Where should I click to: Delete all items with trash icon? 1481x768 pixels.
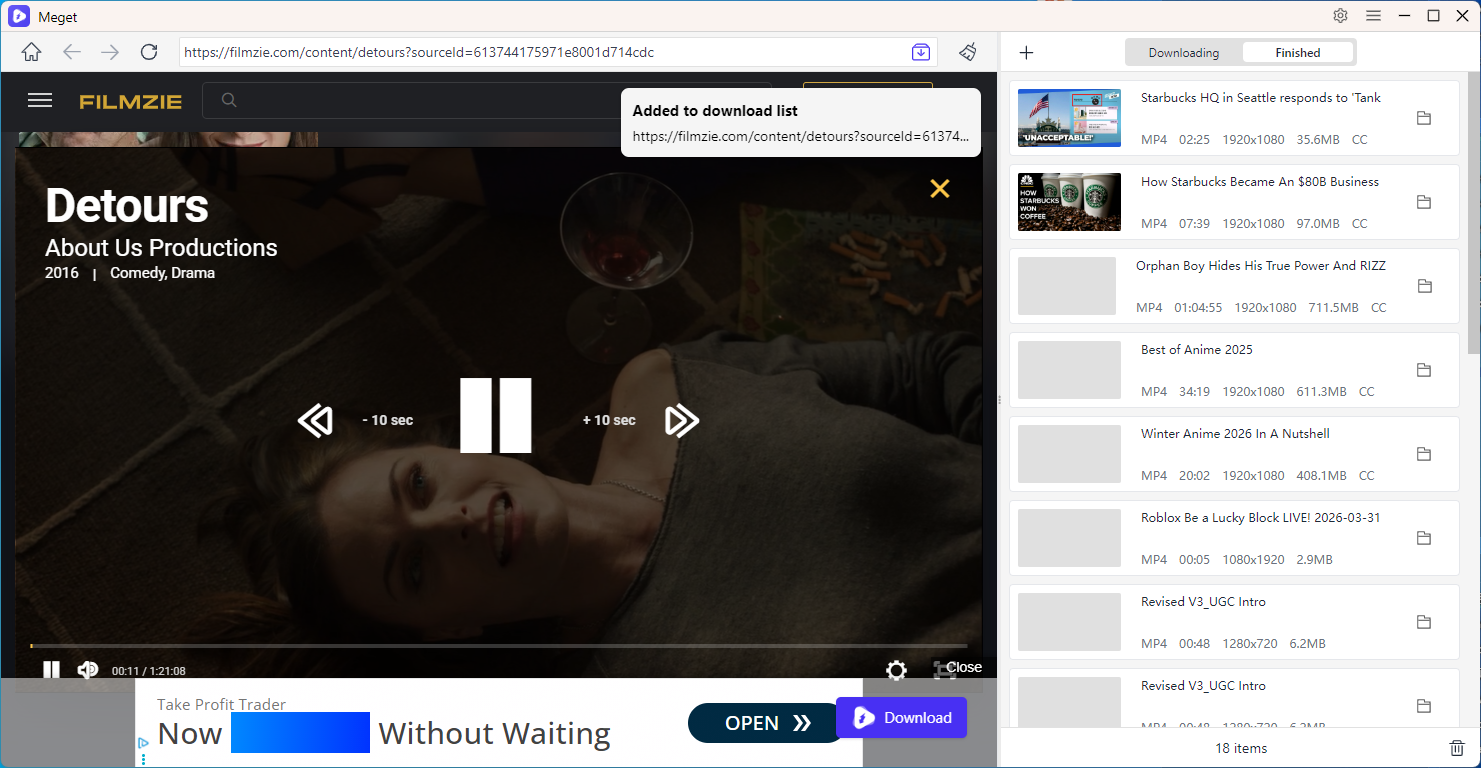(1457, 748)
